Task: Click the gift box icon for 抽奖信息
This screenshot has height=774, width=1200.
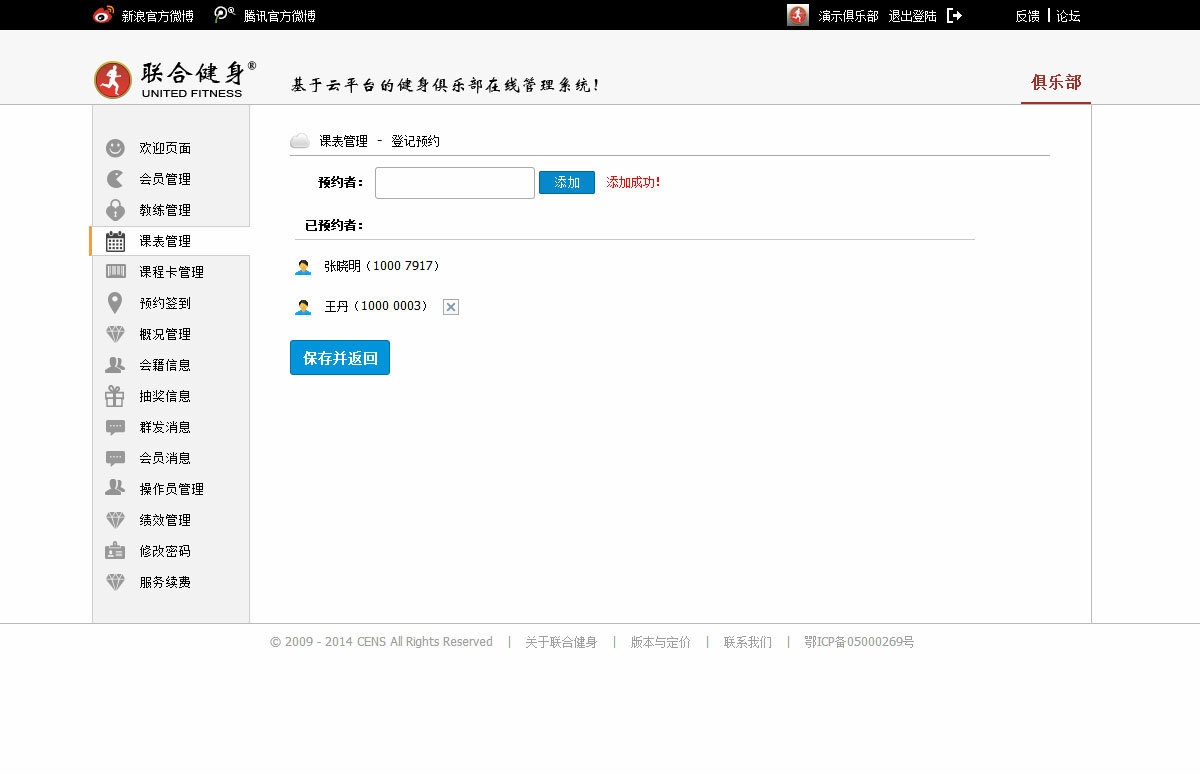Action: click(115, 396)
